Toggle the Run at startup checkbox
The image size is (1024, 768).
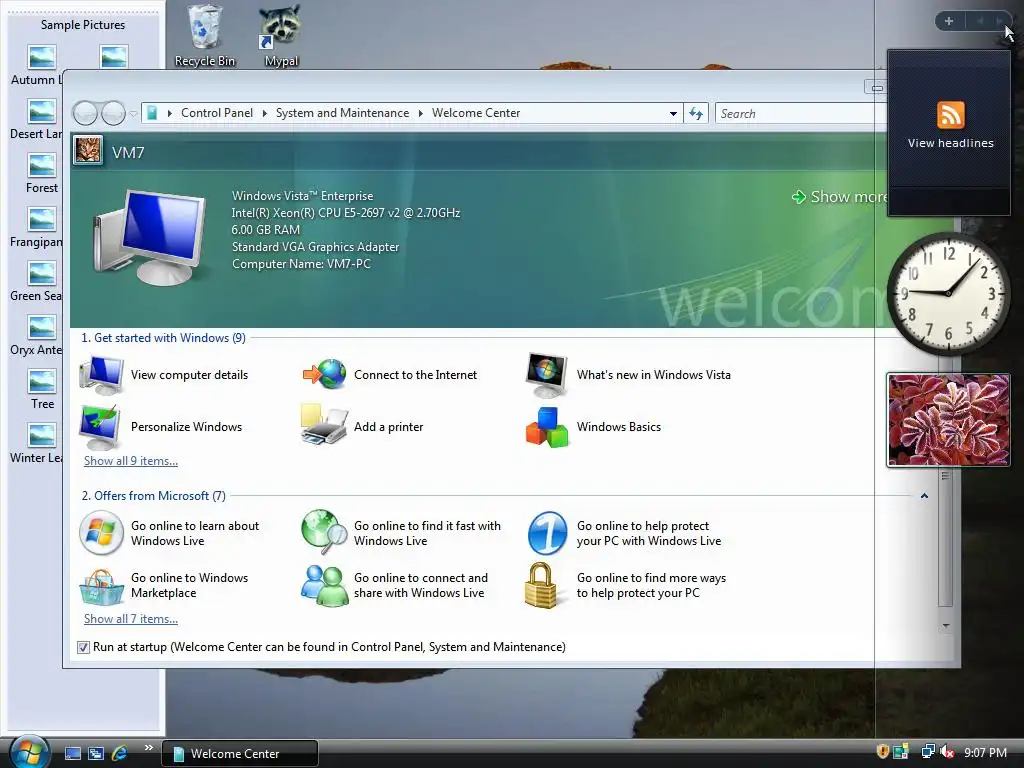[x=83, y=647]
